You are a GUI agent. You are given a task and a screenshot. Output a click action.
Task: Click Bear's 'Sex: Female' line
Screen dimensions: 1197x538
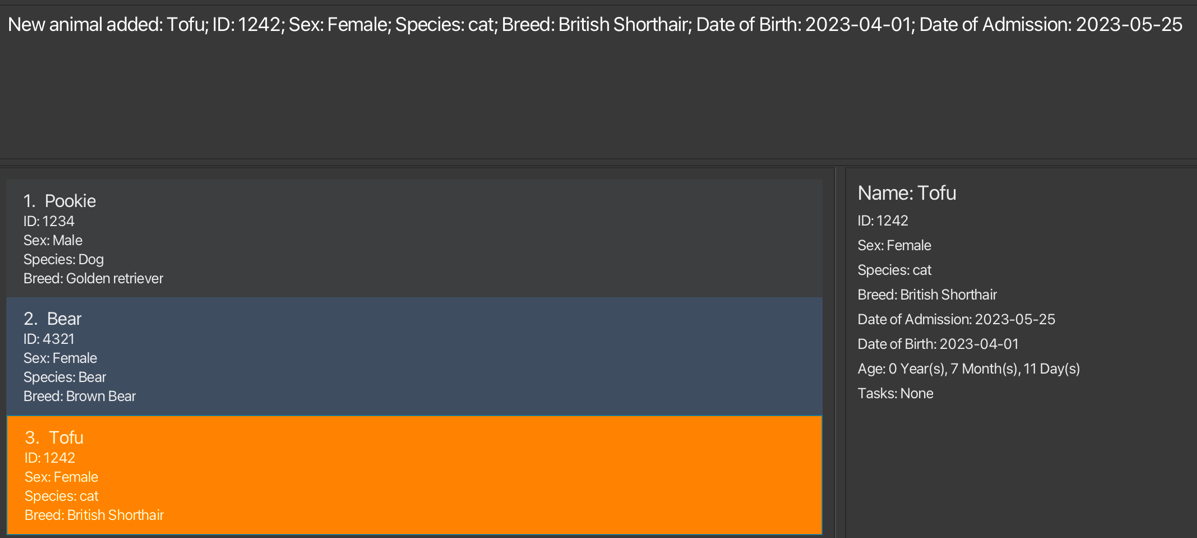pos(60,358)
